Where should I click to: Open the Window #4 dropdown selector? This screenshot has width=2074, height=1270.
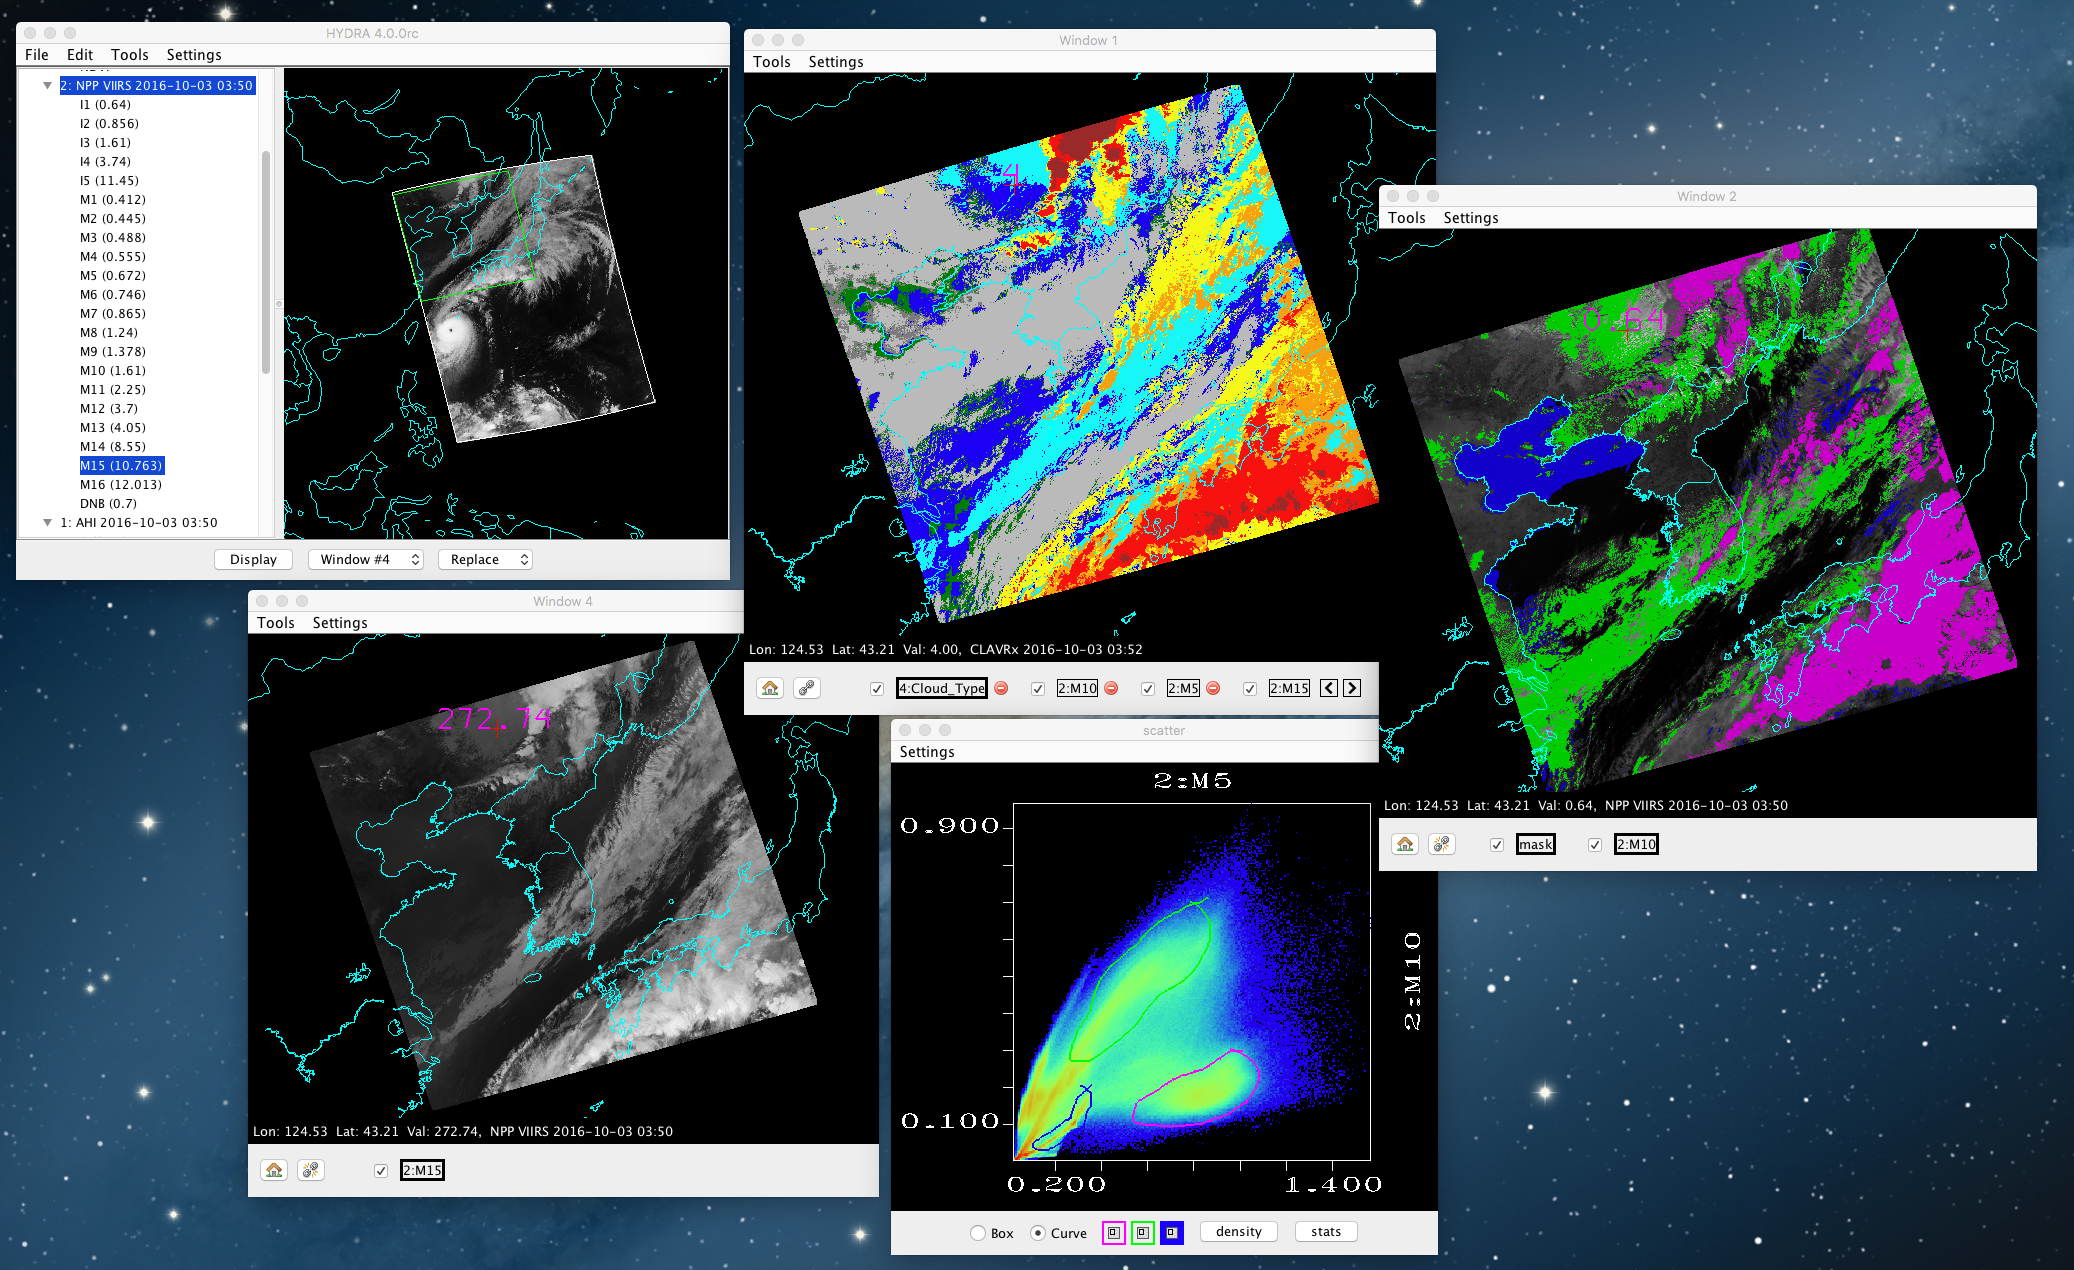[365, 559]
